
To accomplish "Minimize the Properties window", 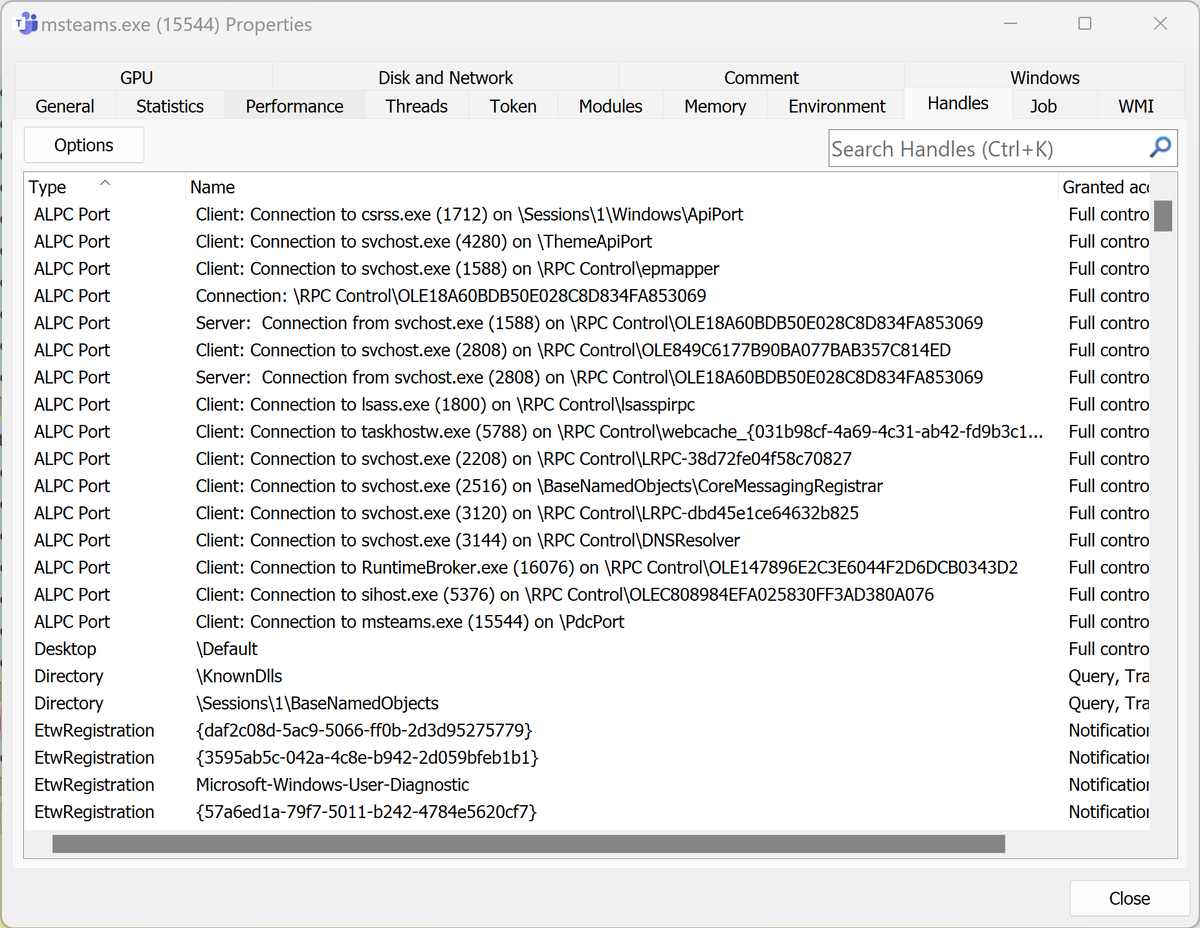I will [x=1011, y=23].
